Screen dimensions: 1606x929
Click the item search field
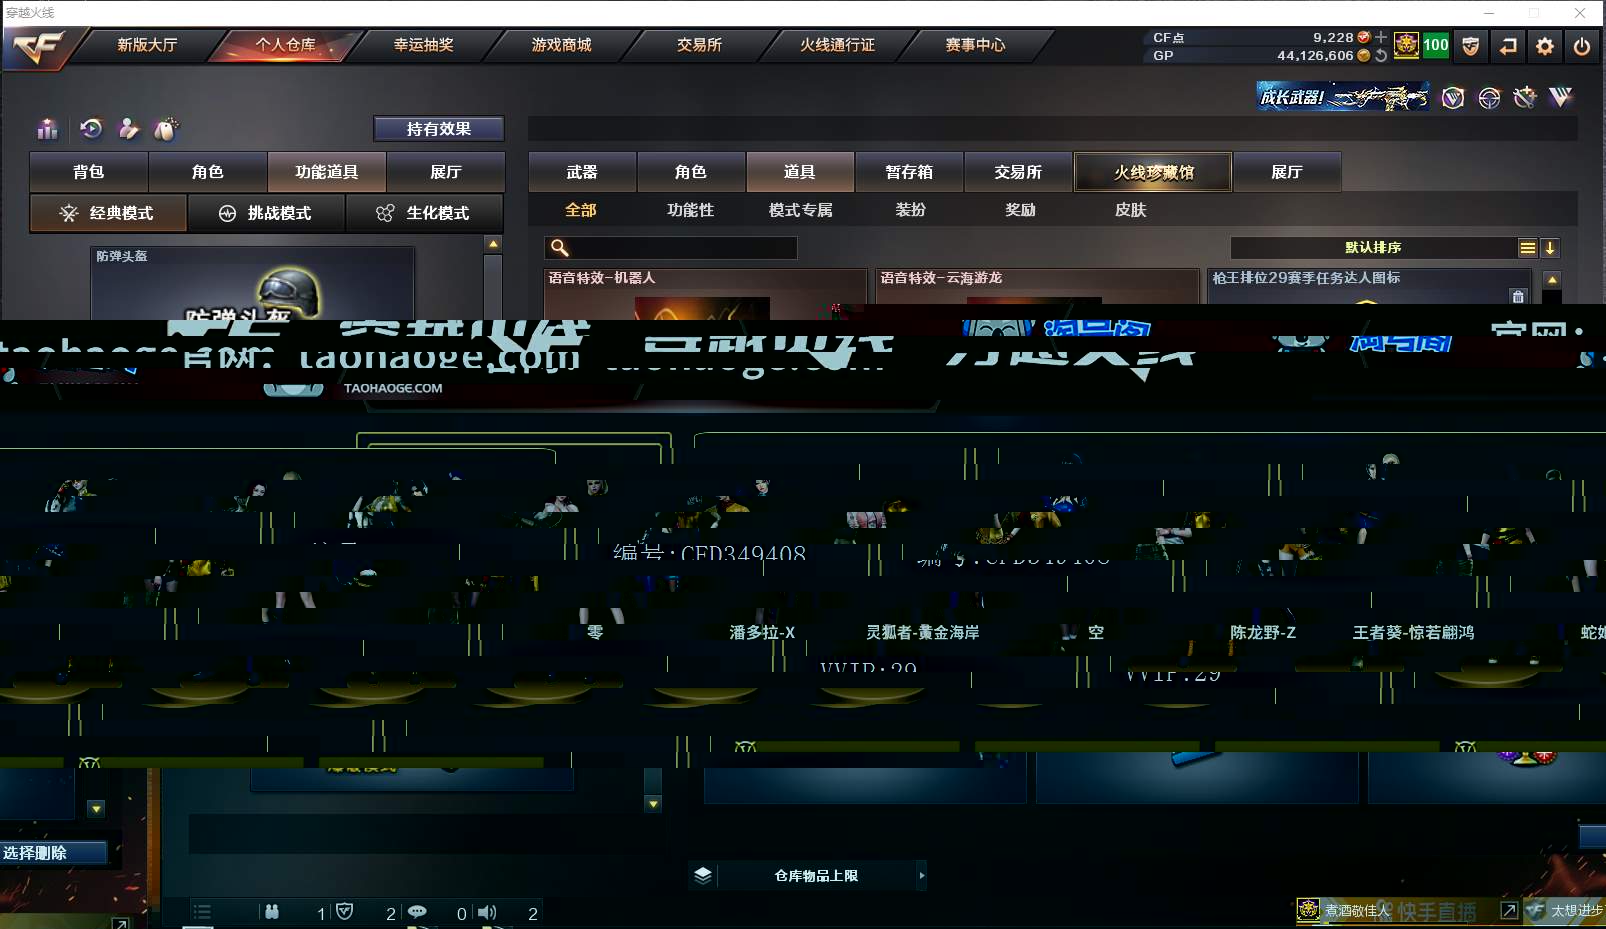671,248
